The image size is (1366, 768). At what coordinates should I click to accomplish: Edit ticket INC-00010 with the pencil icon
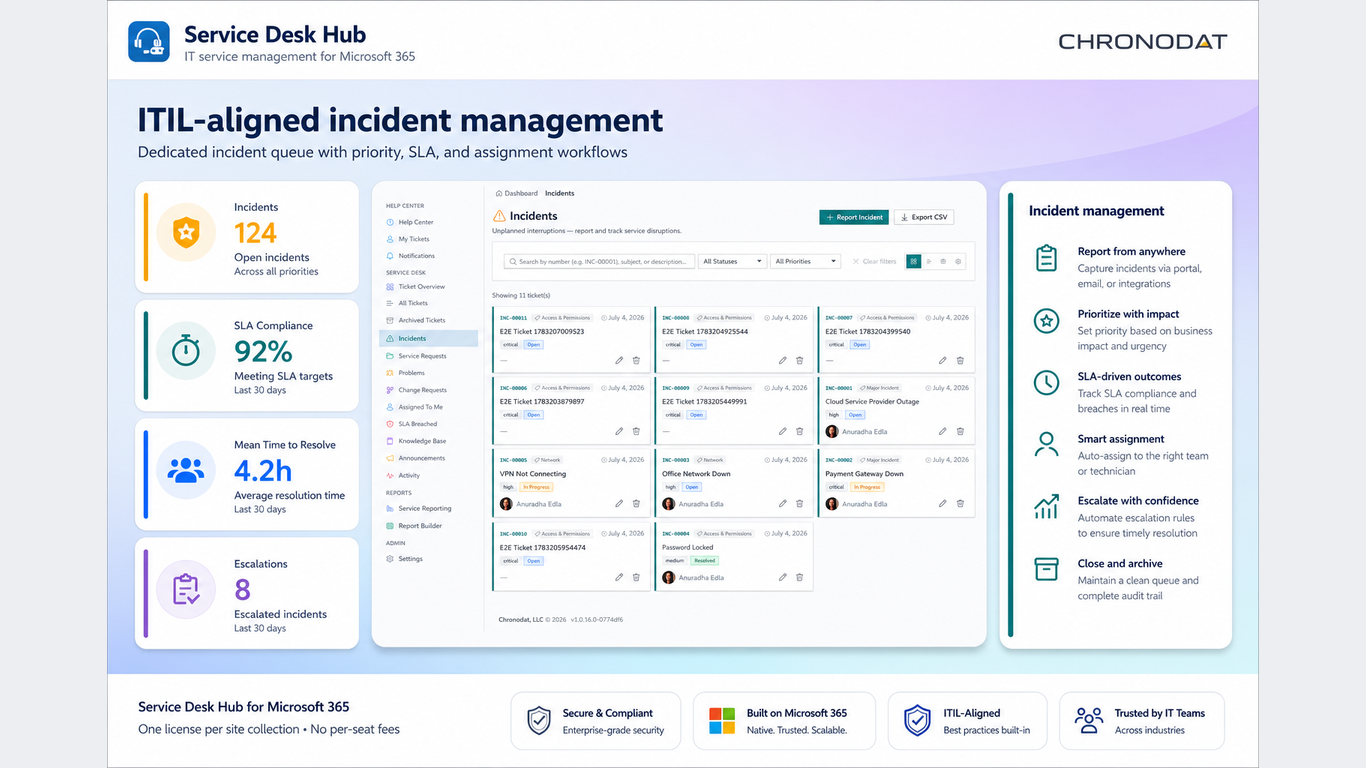[619, 577]
